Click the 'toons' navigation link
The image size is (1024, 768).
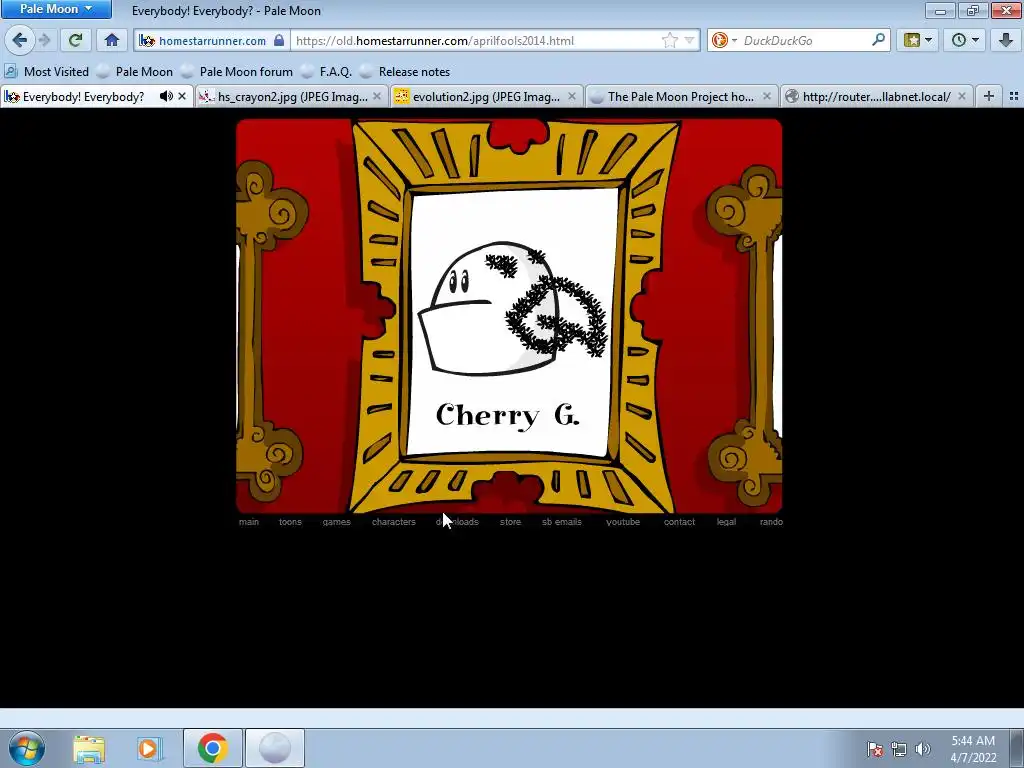click(x=290, y=522)
